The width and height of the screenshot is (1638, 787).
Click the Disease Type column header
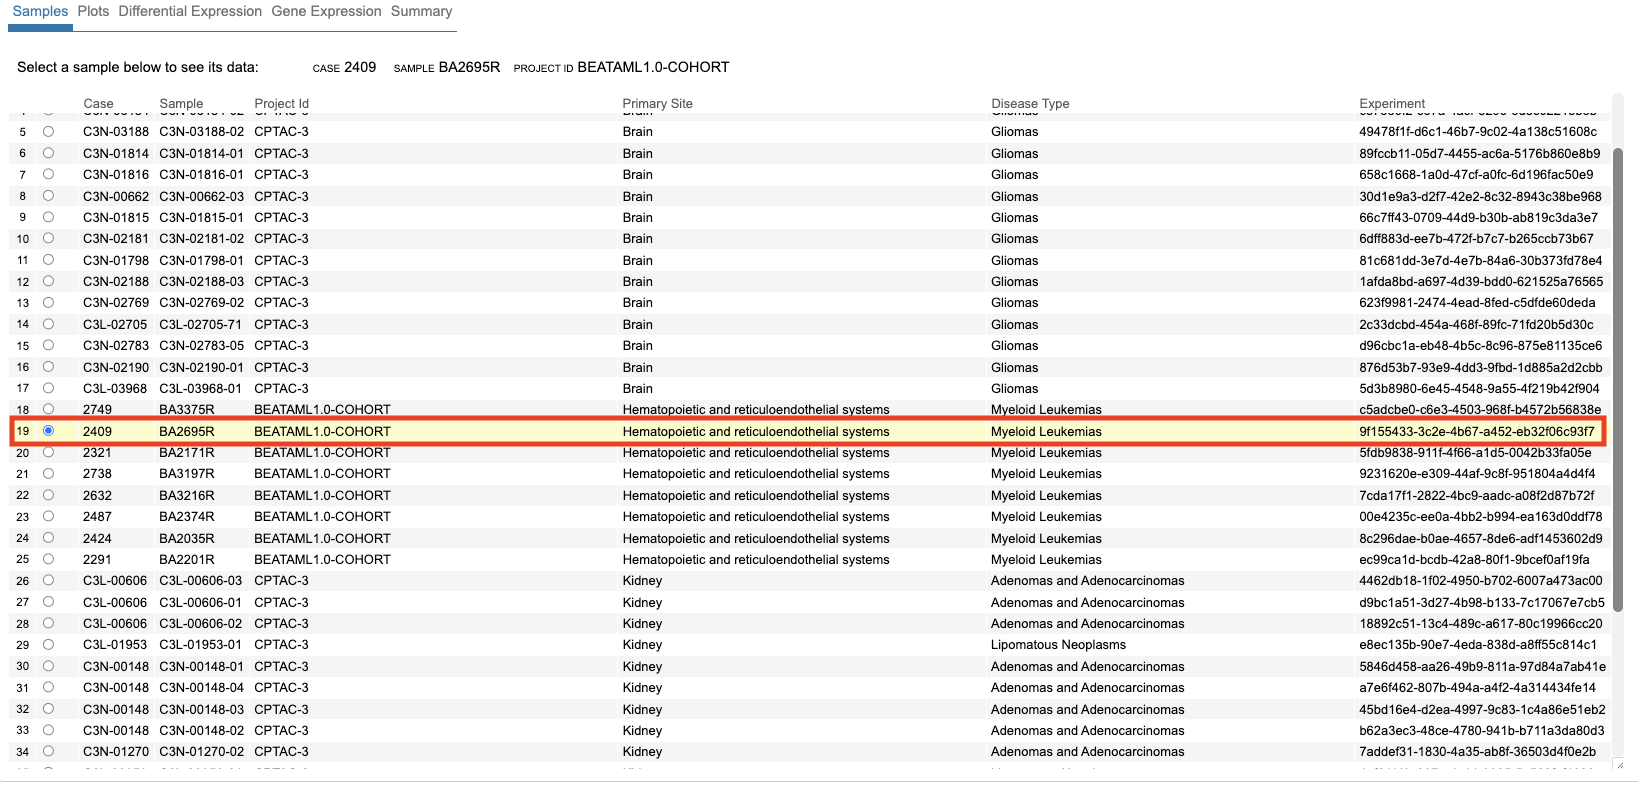click(1030, 103)
